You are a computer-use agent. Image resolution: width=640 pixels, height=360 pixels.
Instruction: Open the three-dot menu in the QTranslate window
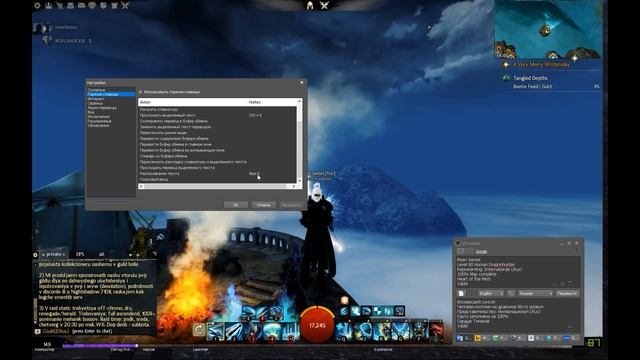click(x=577, y=251)
